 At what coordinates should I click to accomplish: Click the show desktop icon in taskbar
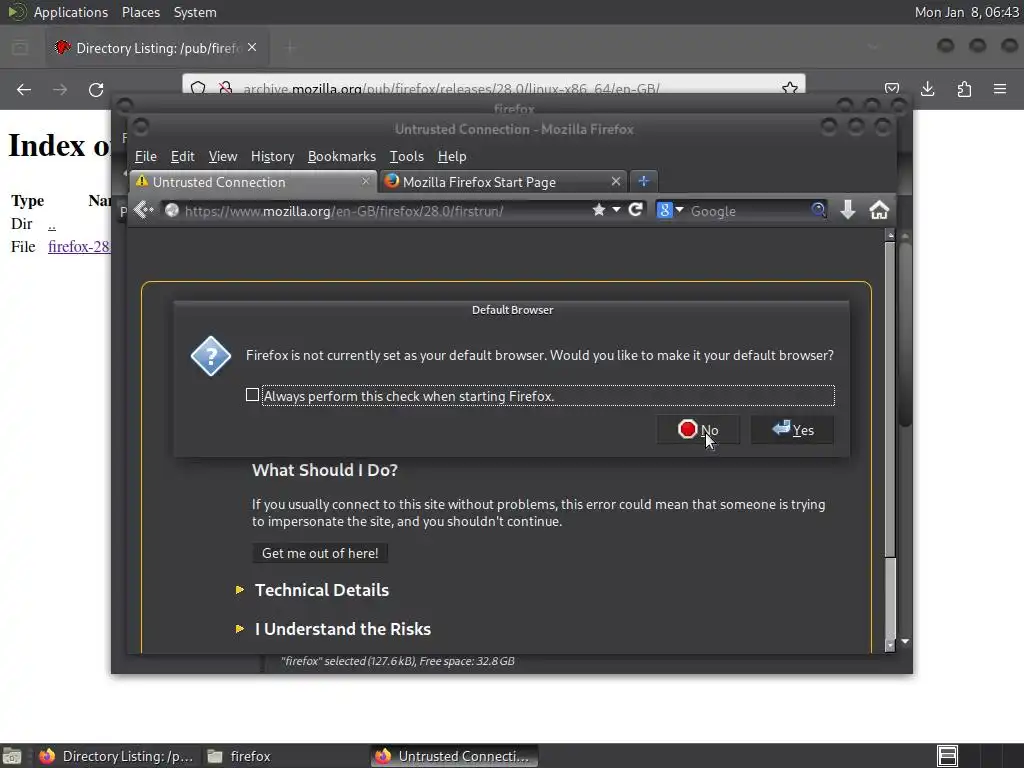12,756
